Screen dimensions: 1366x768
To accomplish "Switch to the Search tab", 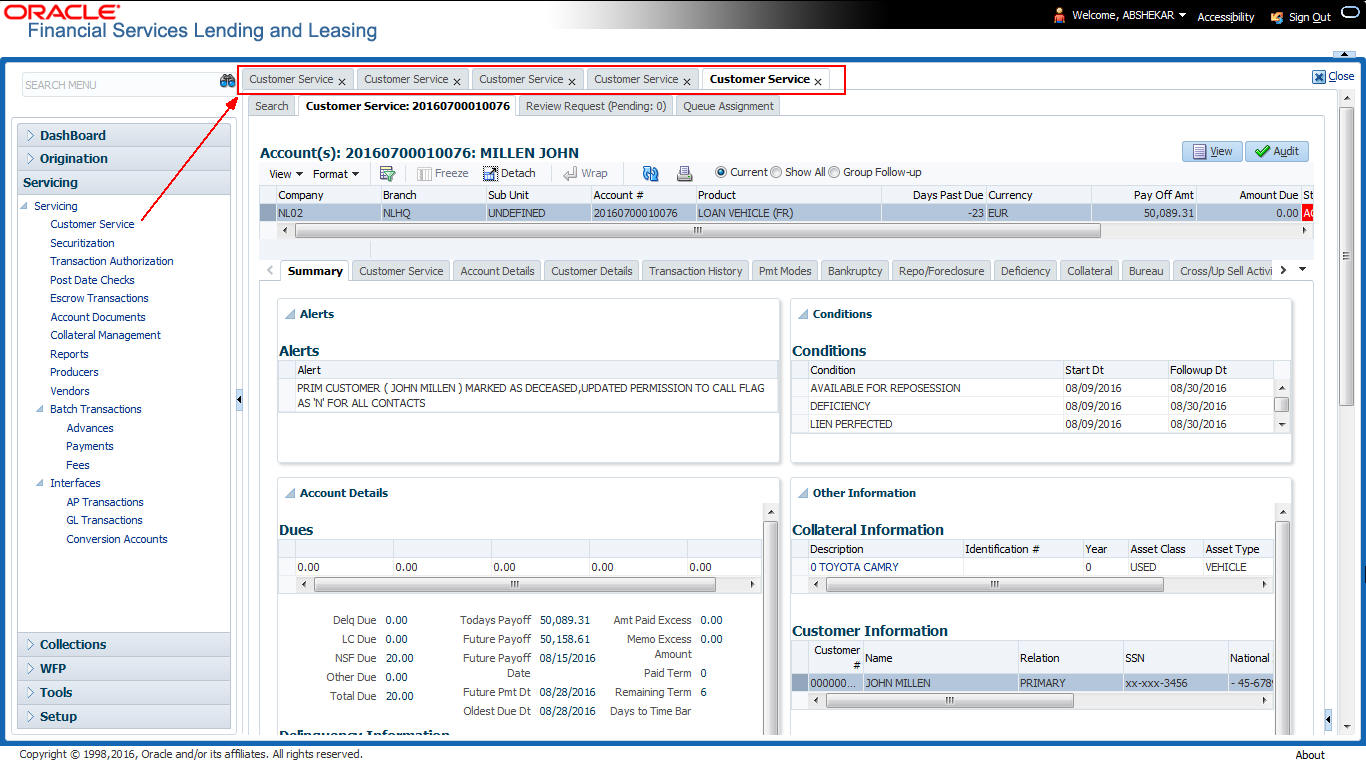I will pyautogui.click(x=271, y=105).
